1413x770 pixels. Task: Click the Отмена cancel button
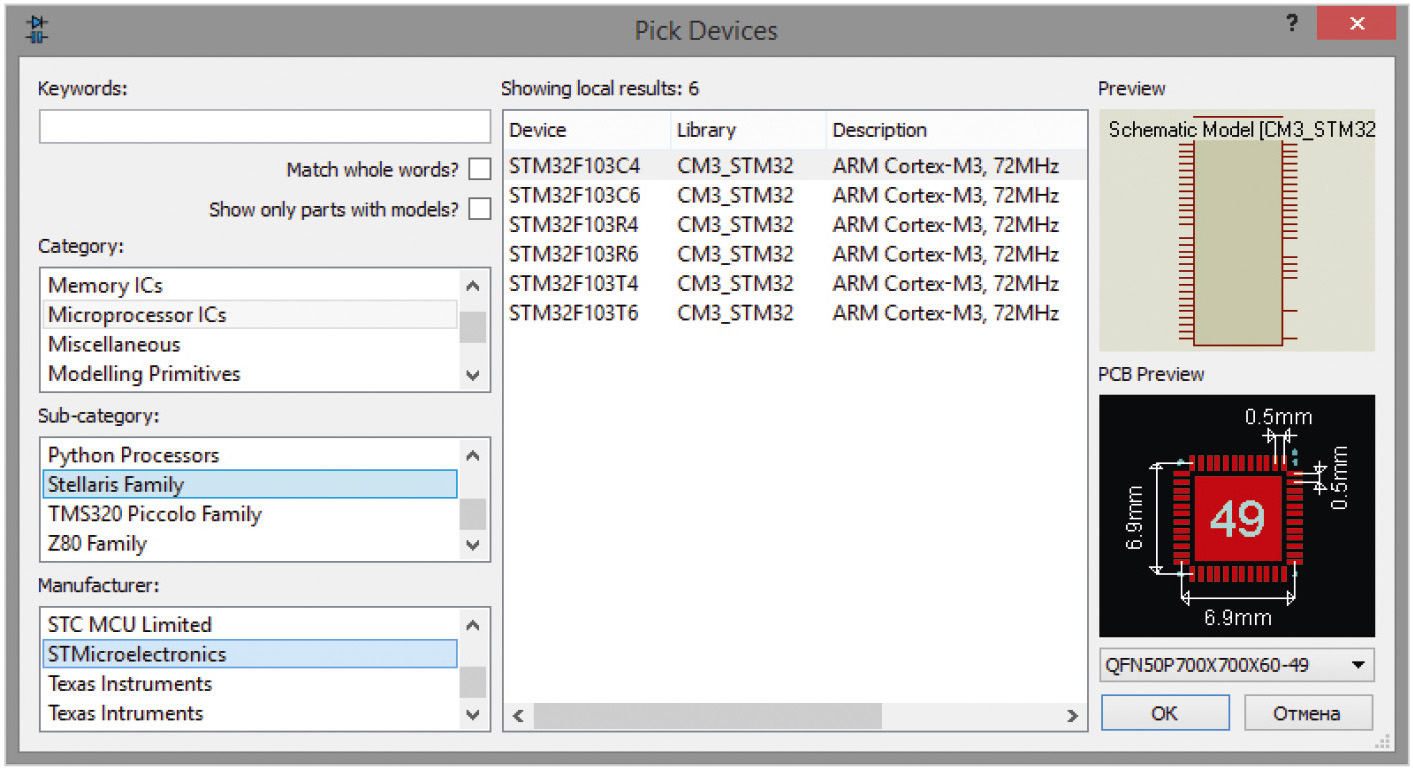pos(1307,713)
